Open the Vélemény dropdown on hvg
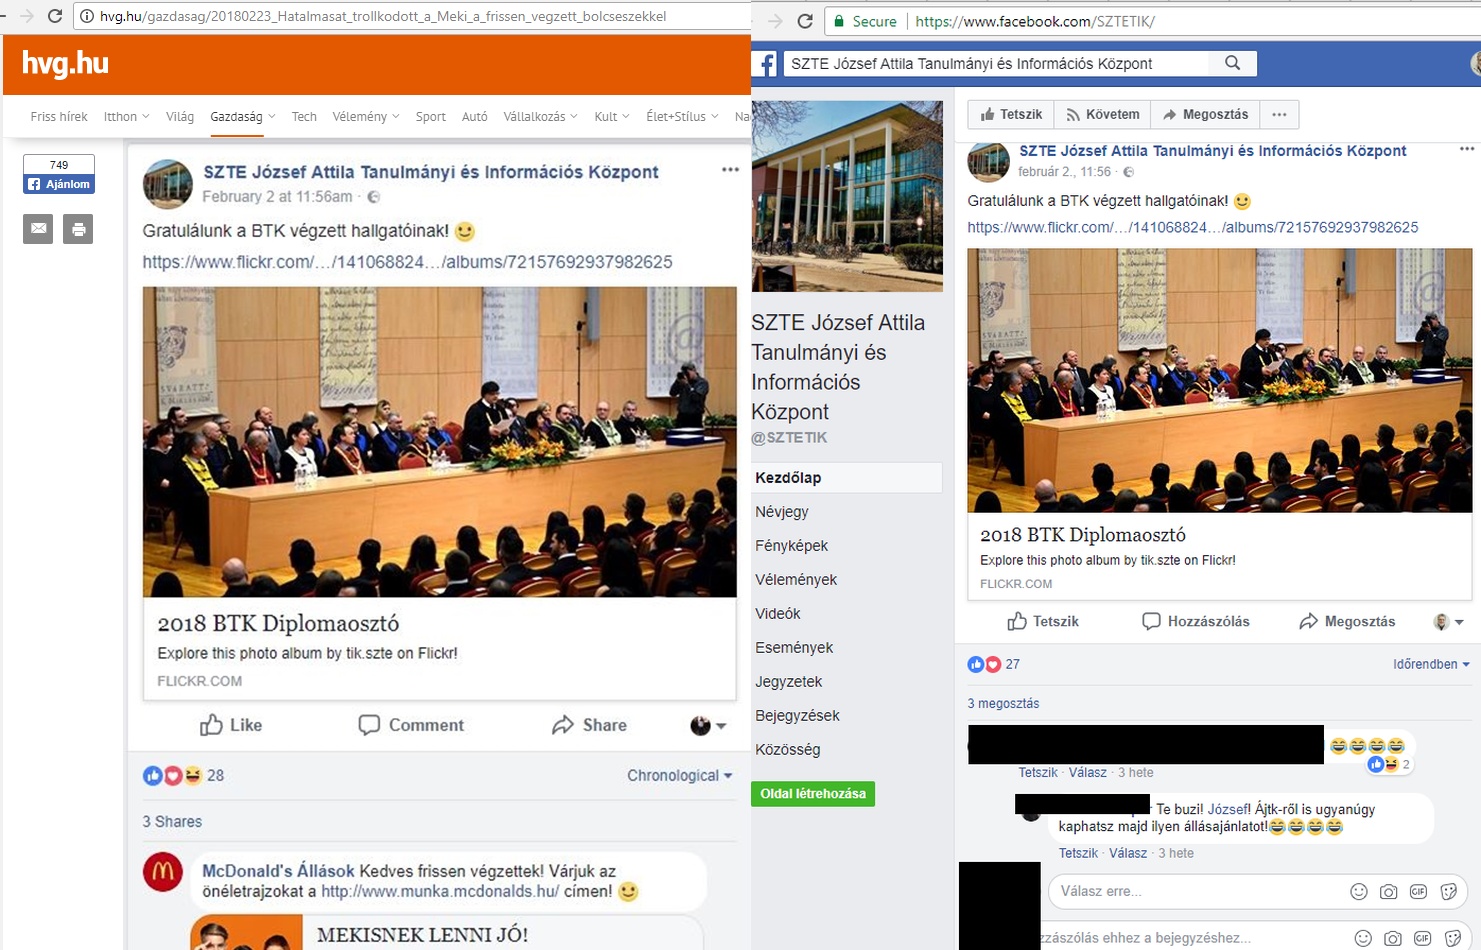The height and width of the screenshot is (950, 1481). 366,117
